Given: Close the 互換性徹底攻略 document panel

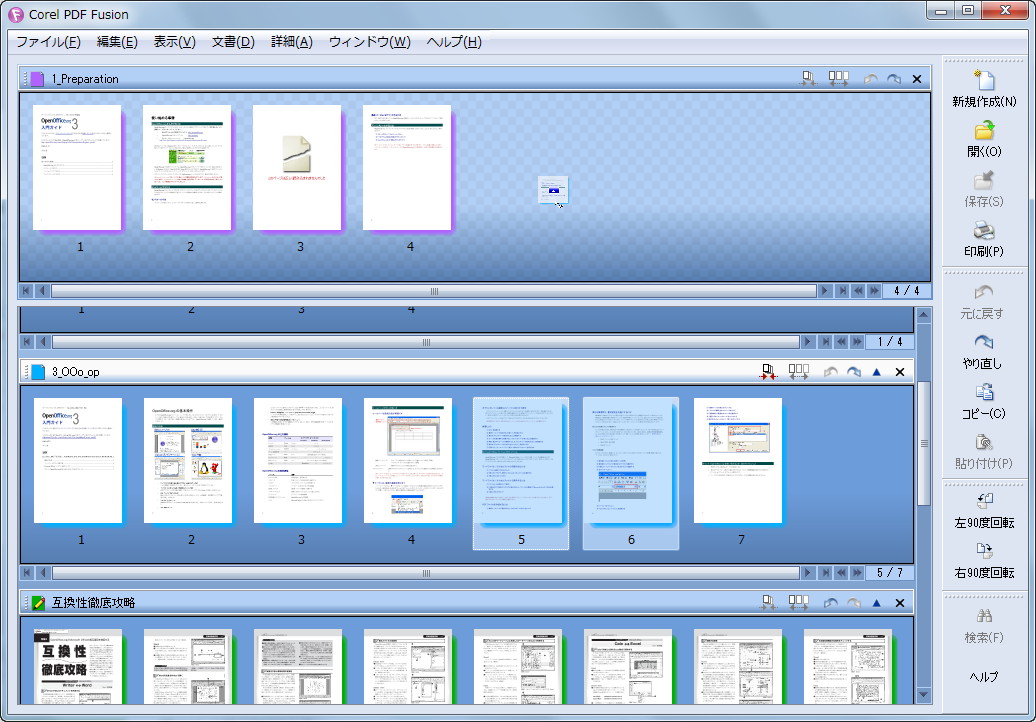Looking at the screenshot, I should (899, 602).
